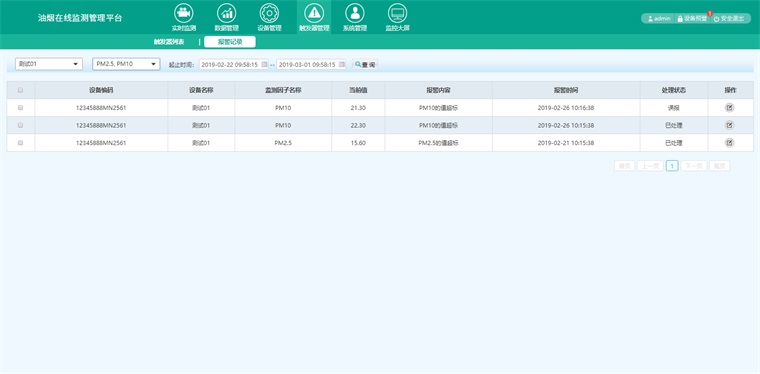Check the PM2.5 row's checkbox
Viewport: 760px width, 374px height.
pyautogui.click(x=20, y=143)
